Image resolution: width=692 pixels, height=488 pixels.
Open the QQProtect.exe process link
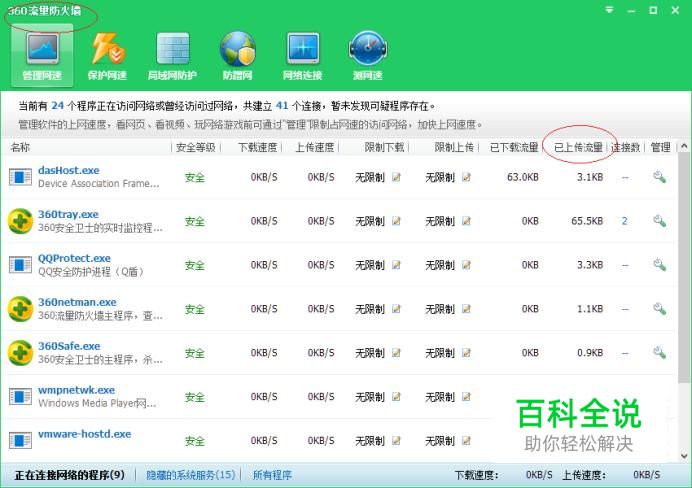coord(74,258)
